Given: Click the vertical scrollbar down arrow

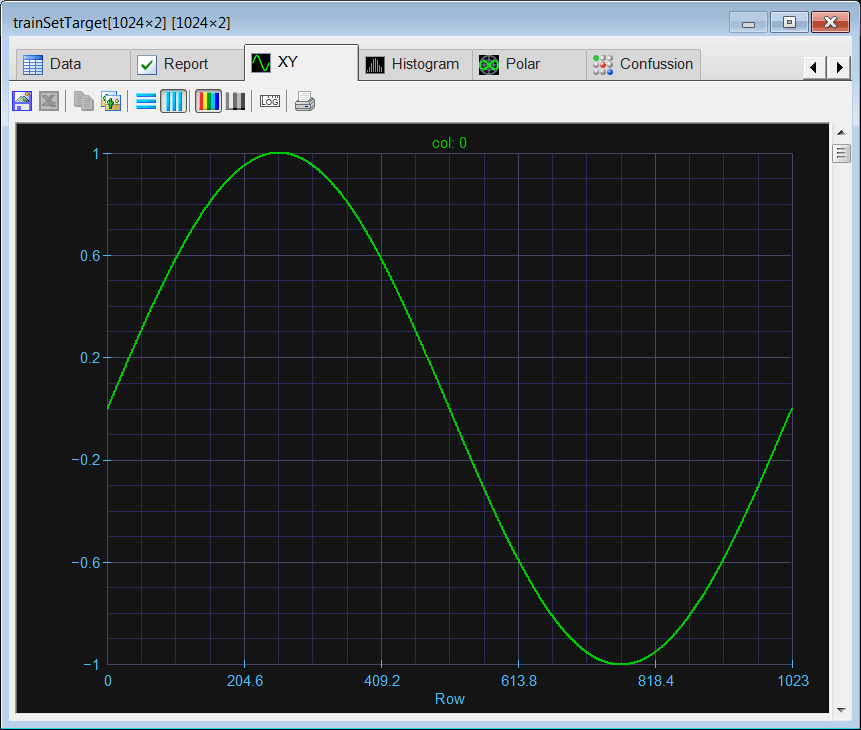Looking at the screenshot, I should pyautogui.click(x=841, y=710).
